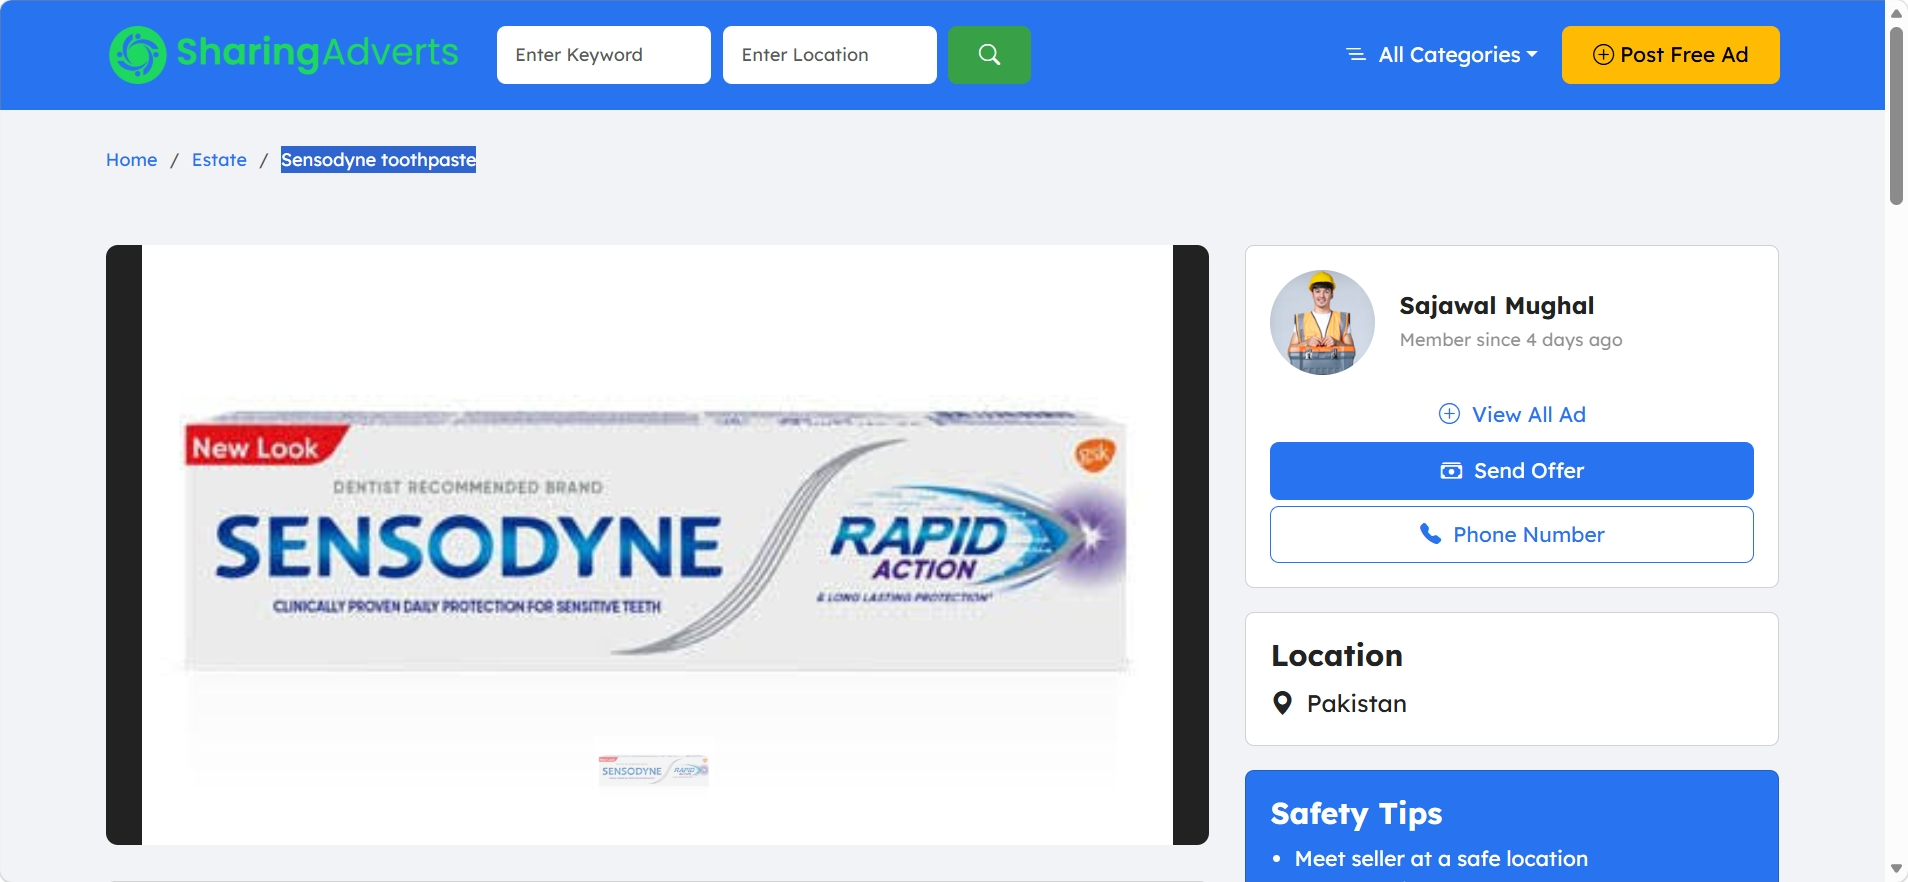The image size is (1908, 882).
Task: Reveal the seller's Phone Number
Action: 1511,535
